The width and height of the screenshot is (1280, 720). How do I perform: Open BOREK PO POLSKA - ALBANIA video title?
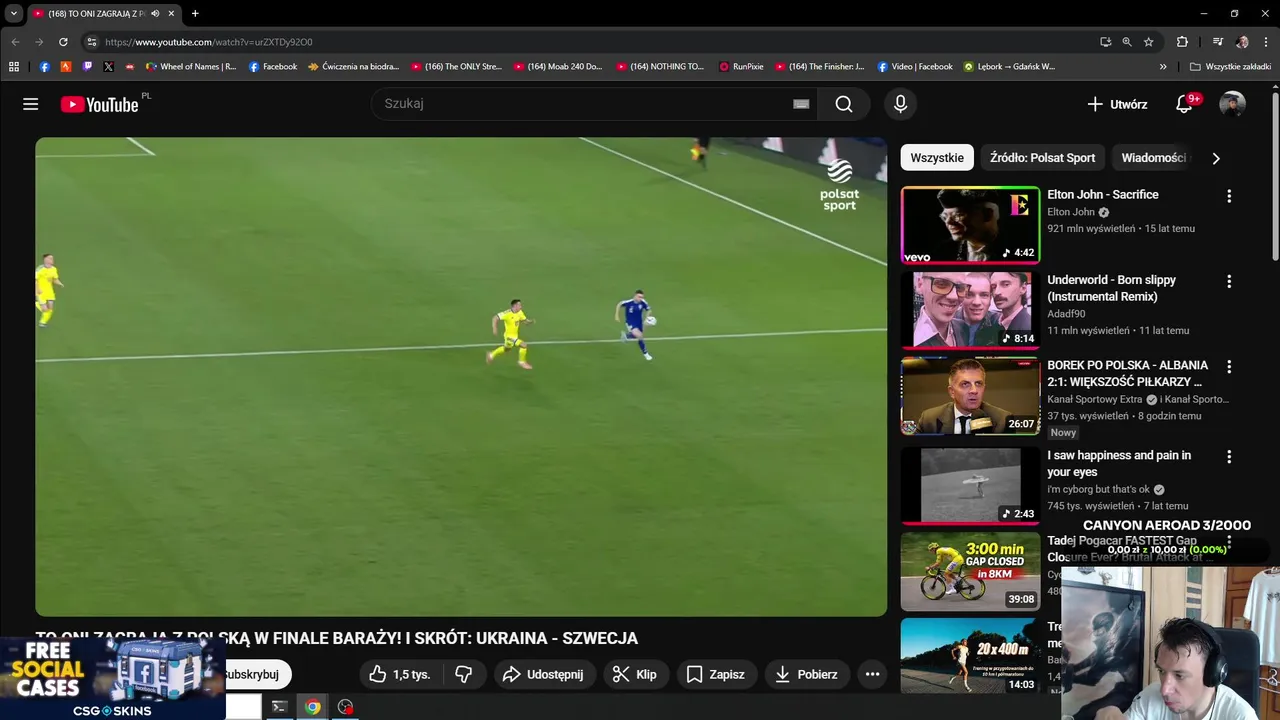click(x=1127, y=374)
